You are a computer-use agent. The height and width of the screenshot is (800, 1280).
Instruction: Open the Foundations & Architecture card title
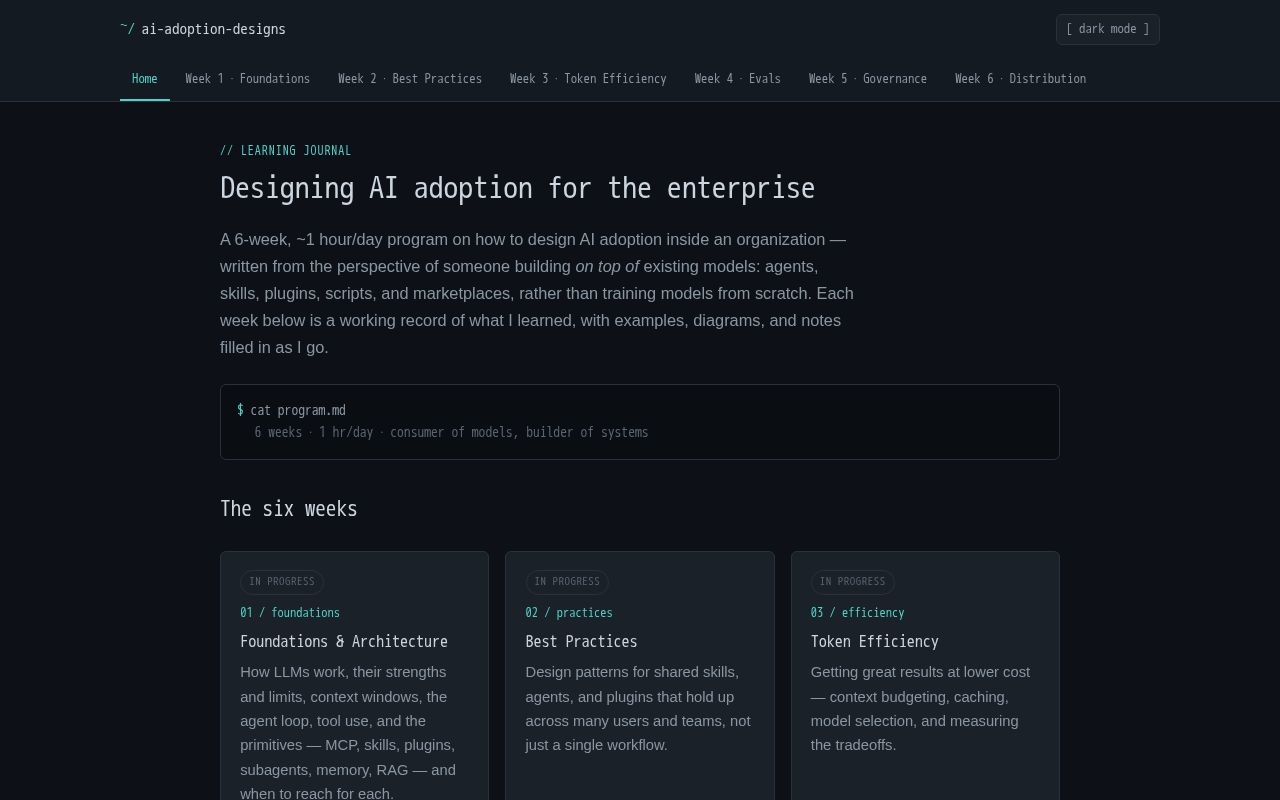point(344,641)
